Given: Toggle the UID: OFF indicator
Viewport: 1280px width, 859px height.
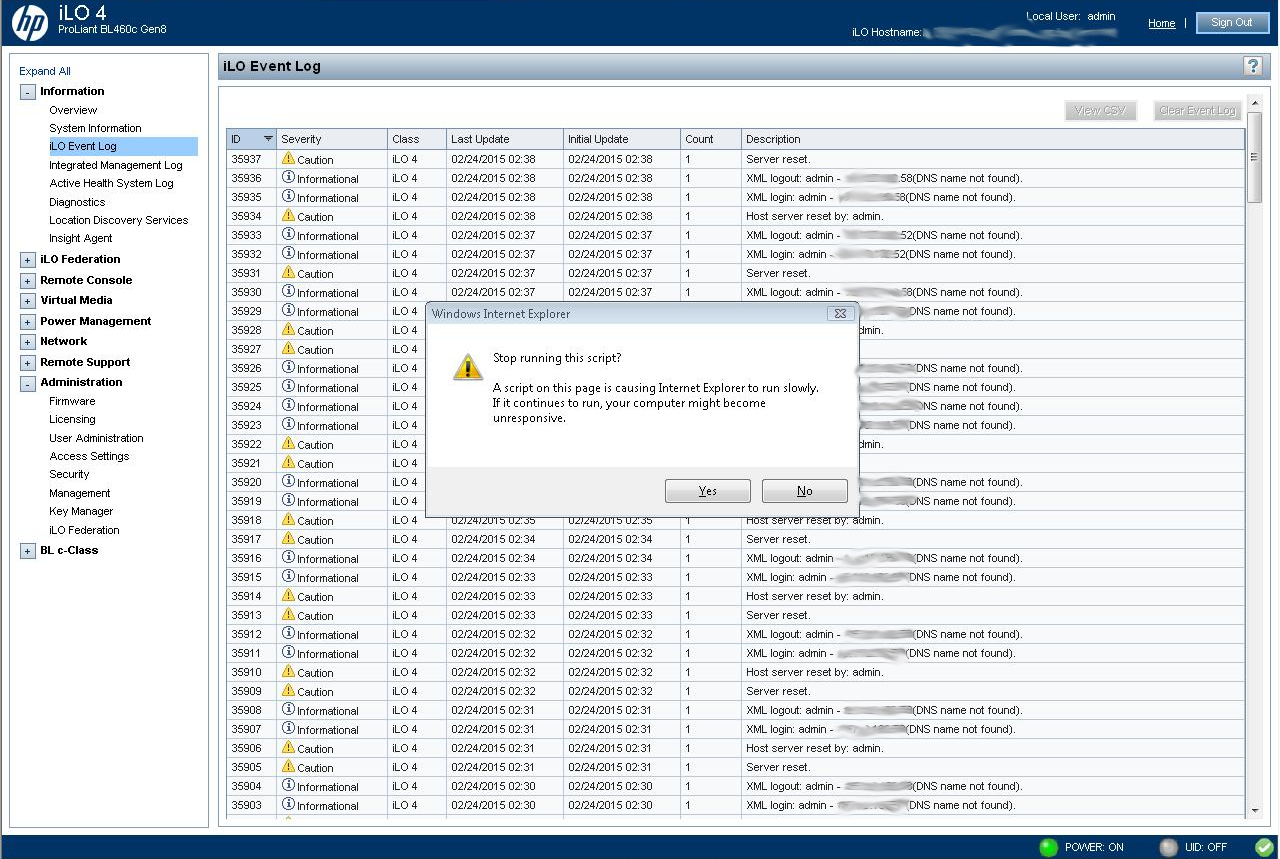Looking at the screenshot, I should point(1168,847).
